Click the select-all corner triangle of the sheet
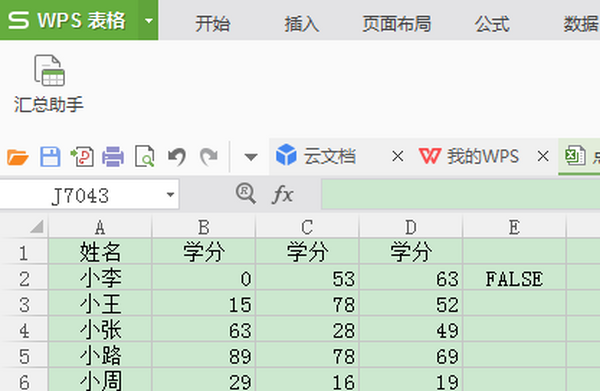This screenshot has width=600, height=391. click(37, 226)
